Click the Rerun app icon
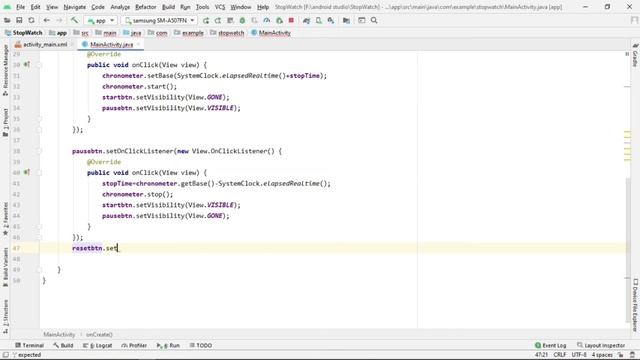This screenshot has width=640, height=360. click(x=206, y=20)
